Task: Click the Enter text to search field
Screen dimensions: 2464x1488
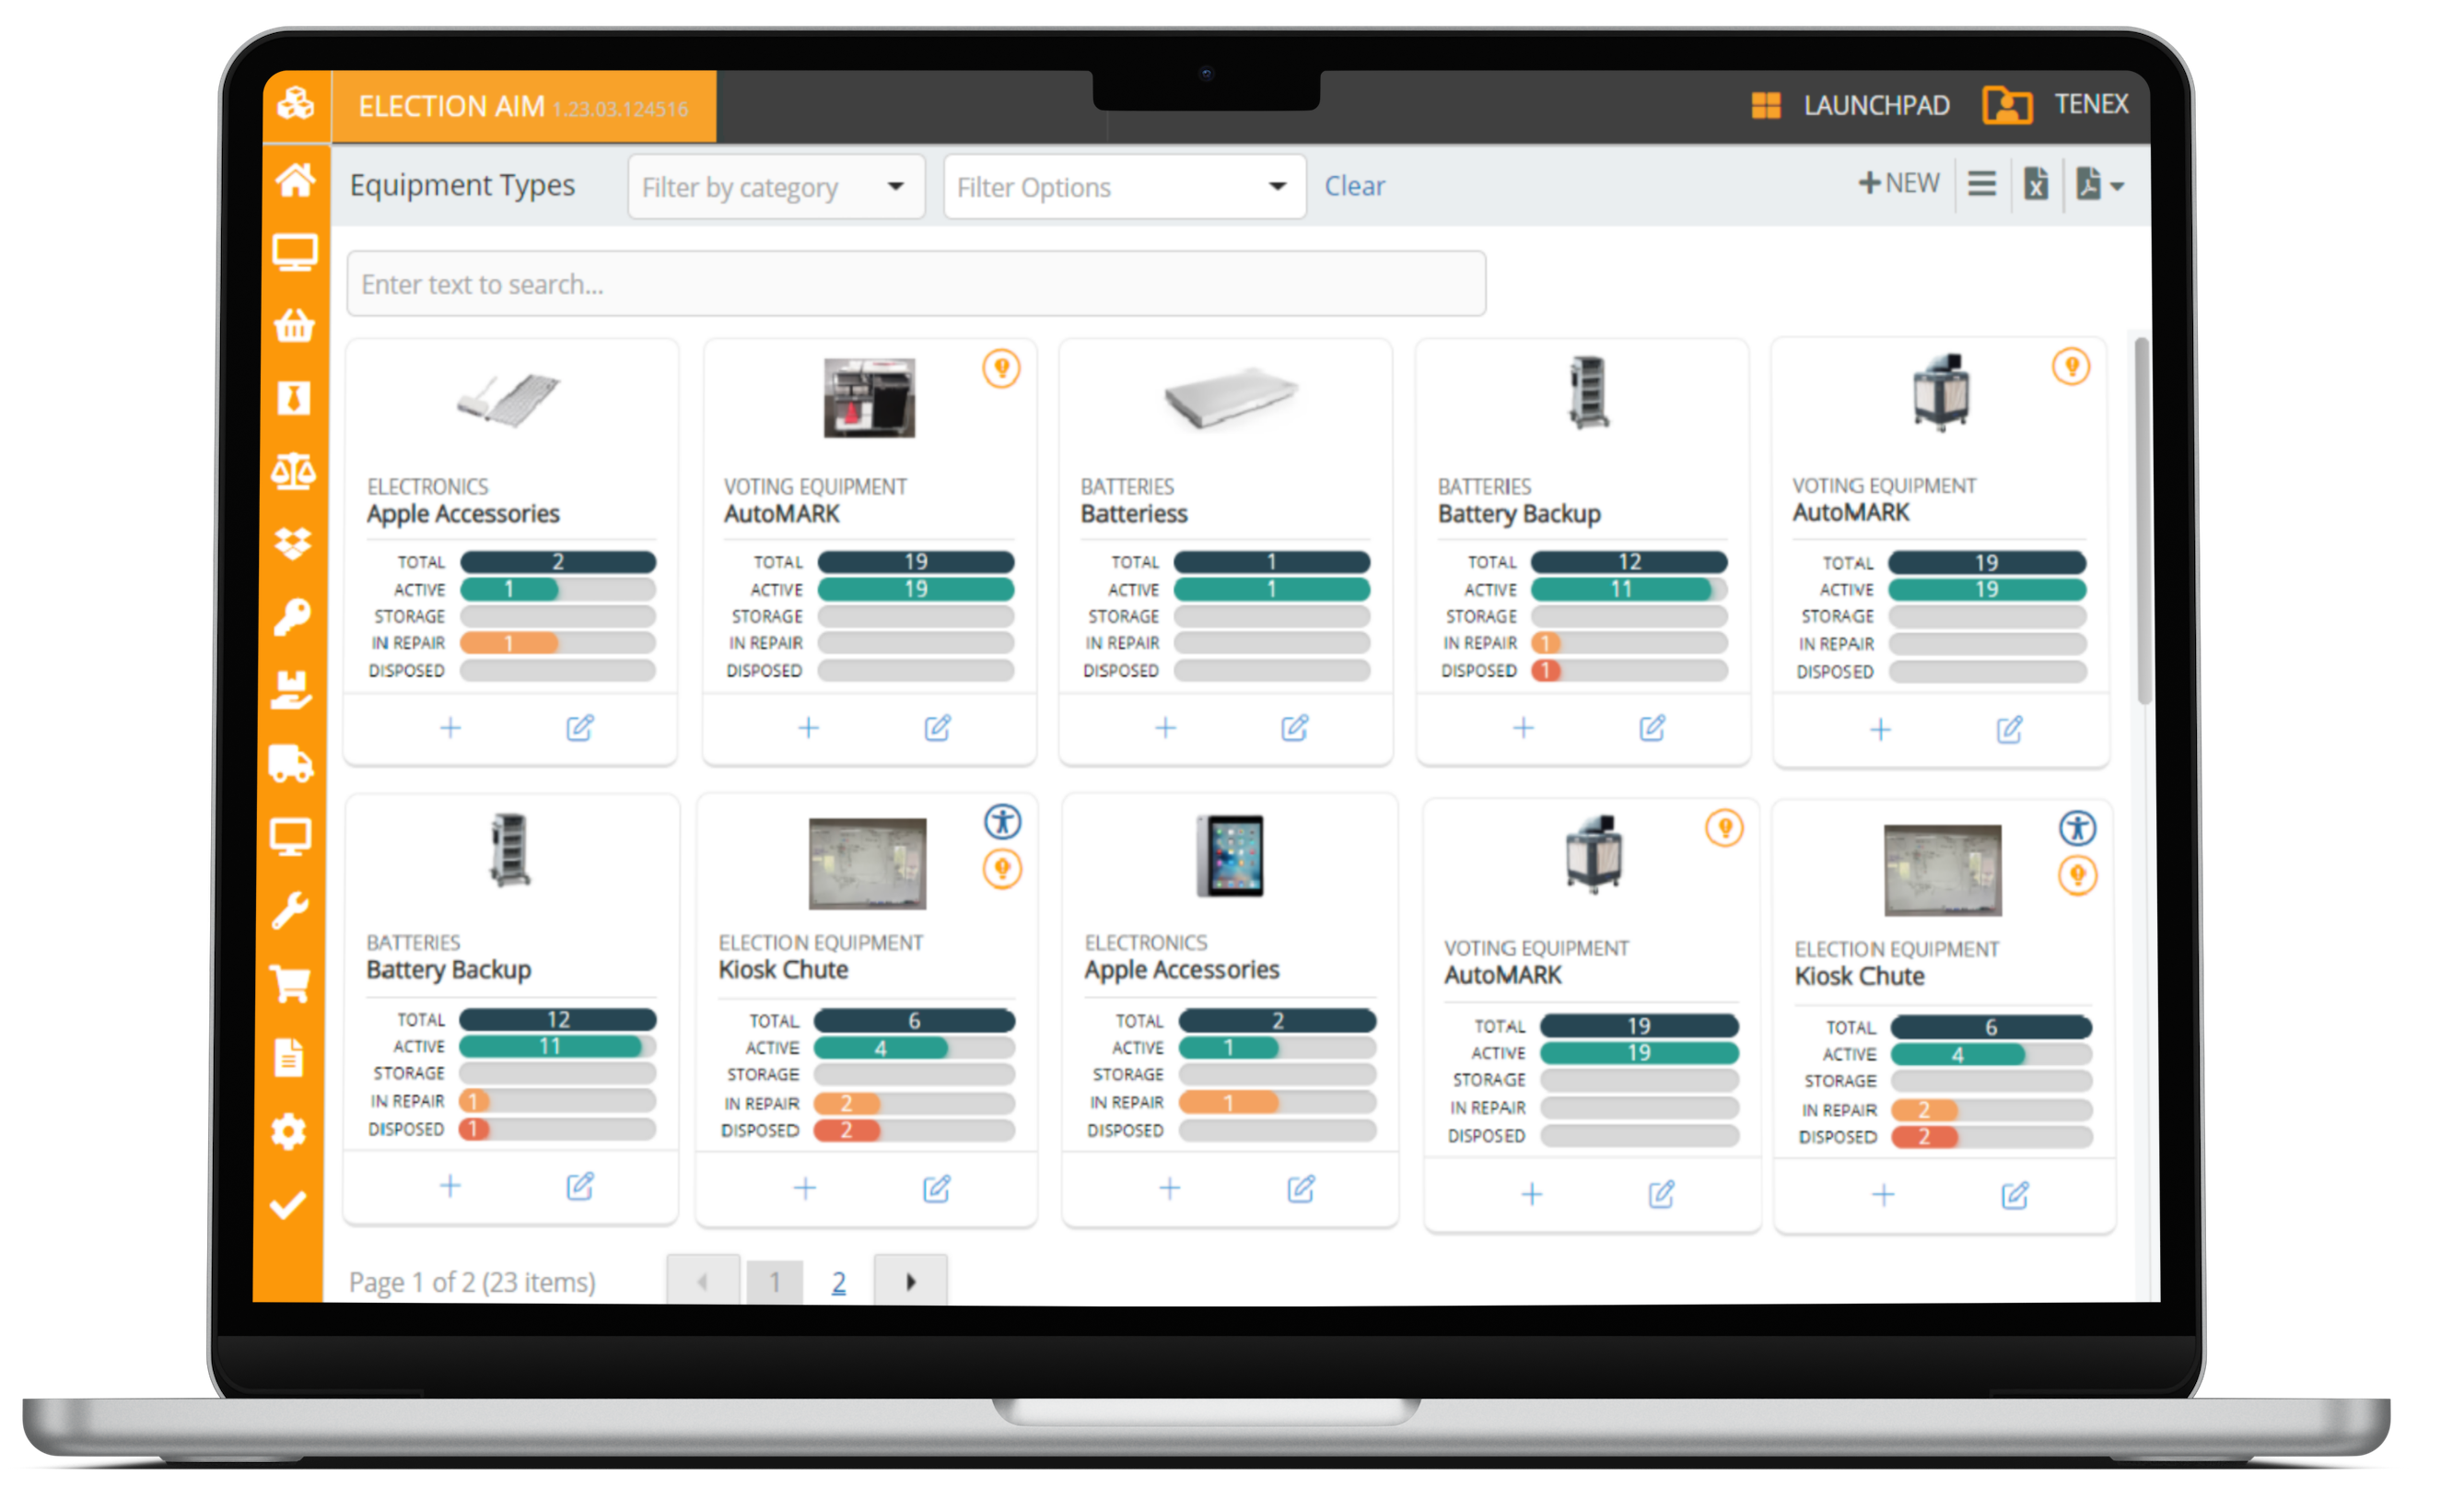Action: tap(915, 285)
